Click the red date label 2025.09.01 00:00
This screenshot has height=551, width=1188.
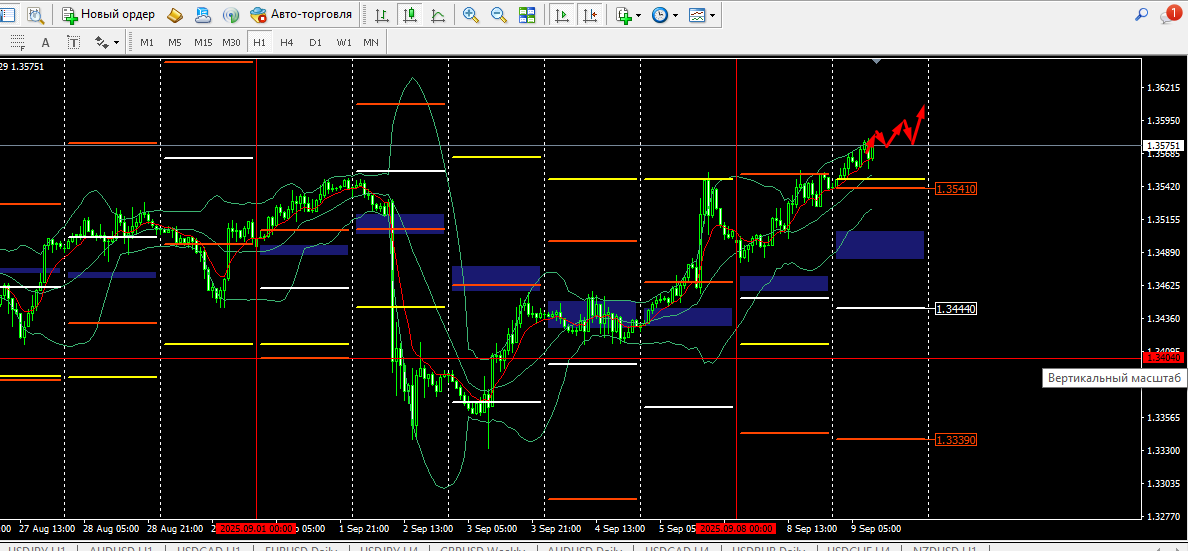click(255, 528)
